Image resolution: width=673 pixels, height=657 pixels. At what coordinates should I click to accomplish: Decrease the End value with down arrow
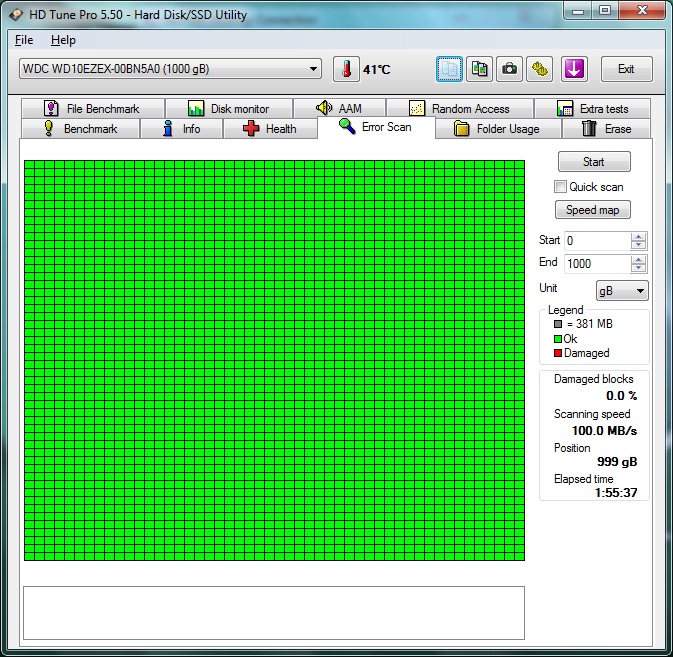click(639, 268)
